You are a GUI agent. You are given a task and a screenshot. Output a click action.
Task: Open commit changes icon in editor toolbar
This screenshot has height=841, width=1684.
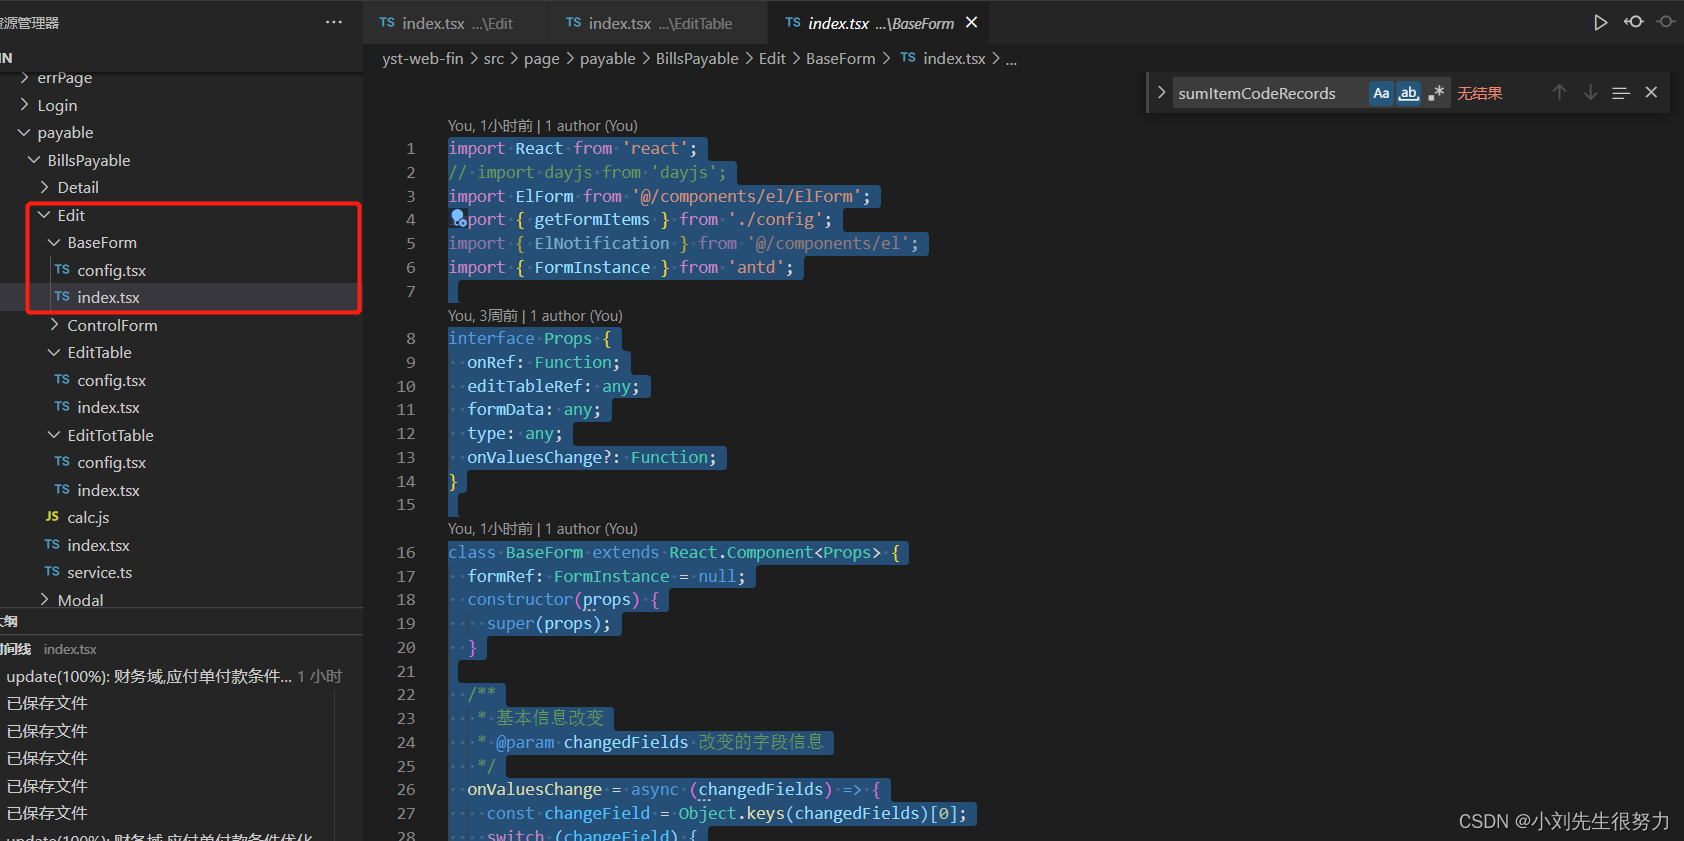(x=1633, y=22)
